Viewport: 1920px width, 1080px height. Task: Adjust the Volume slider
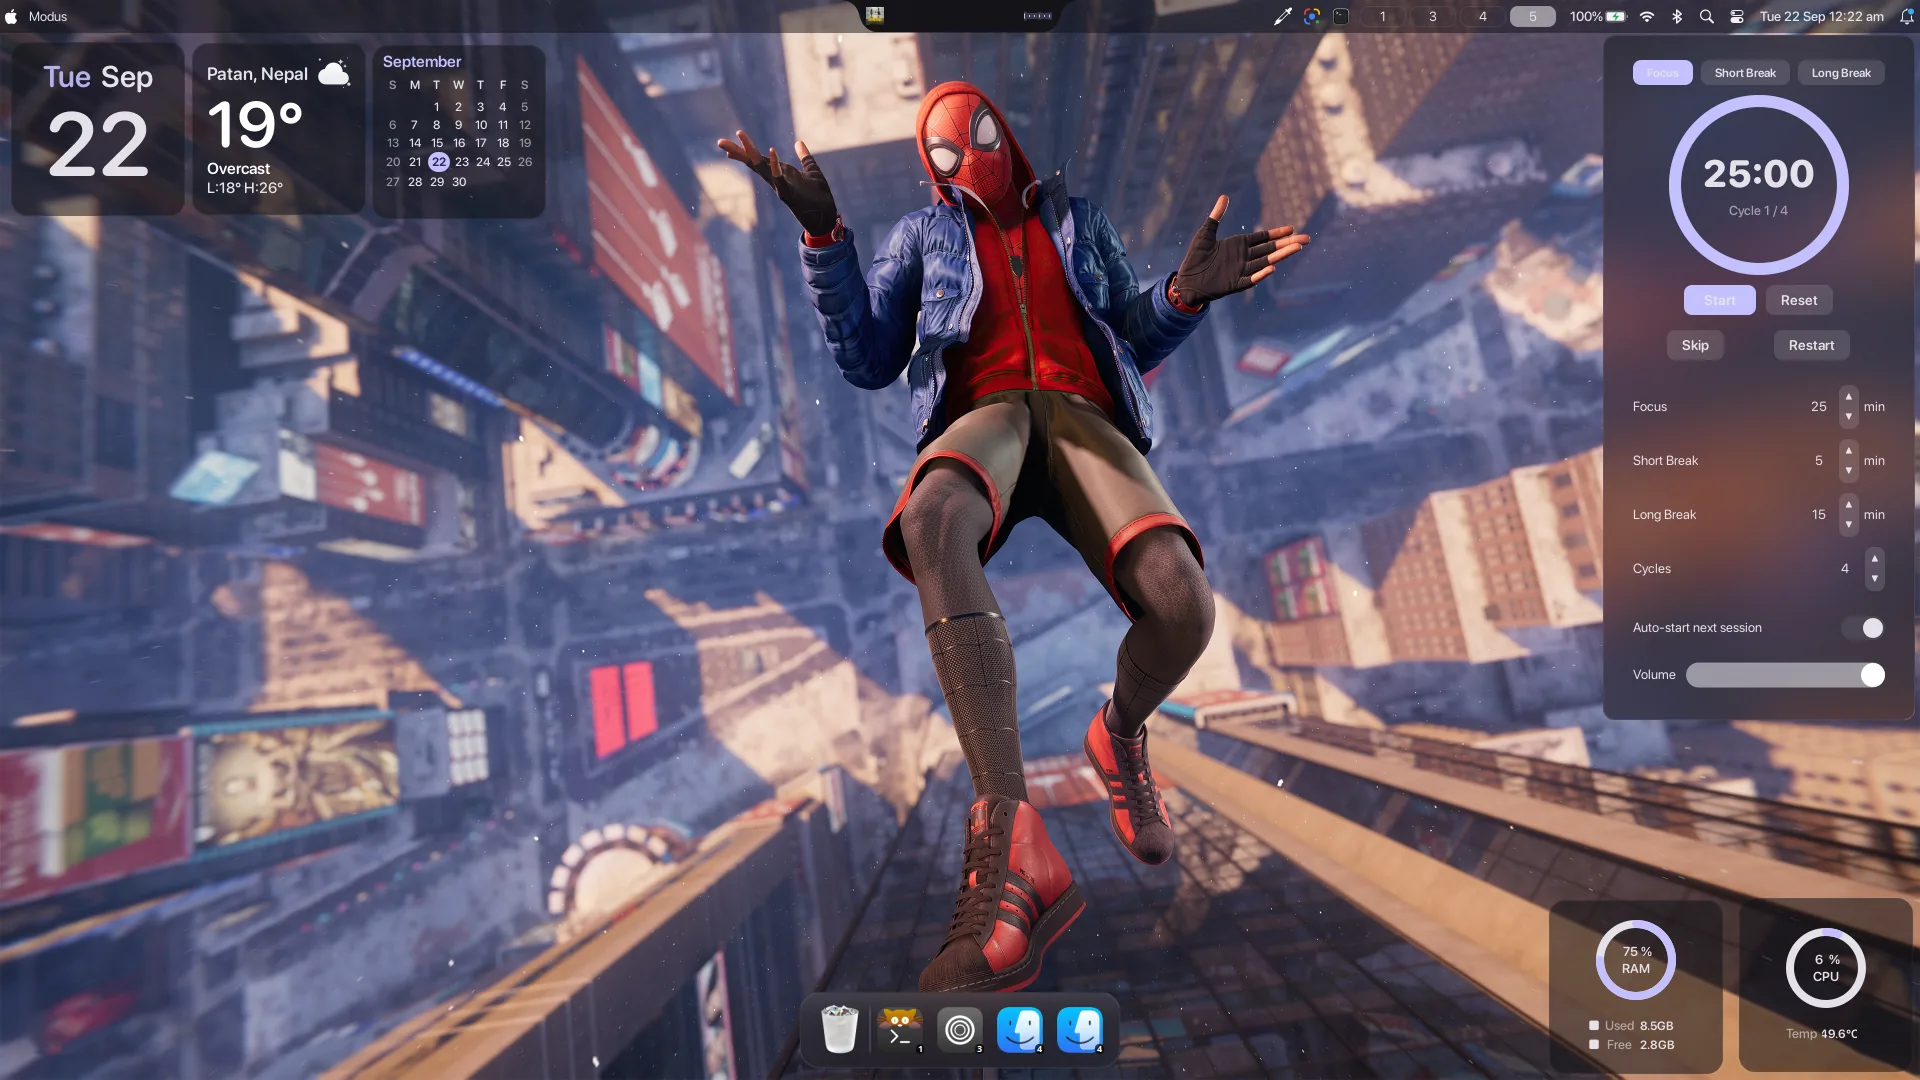[1785, 675]
